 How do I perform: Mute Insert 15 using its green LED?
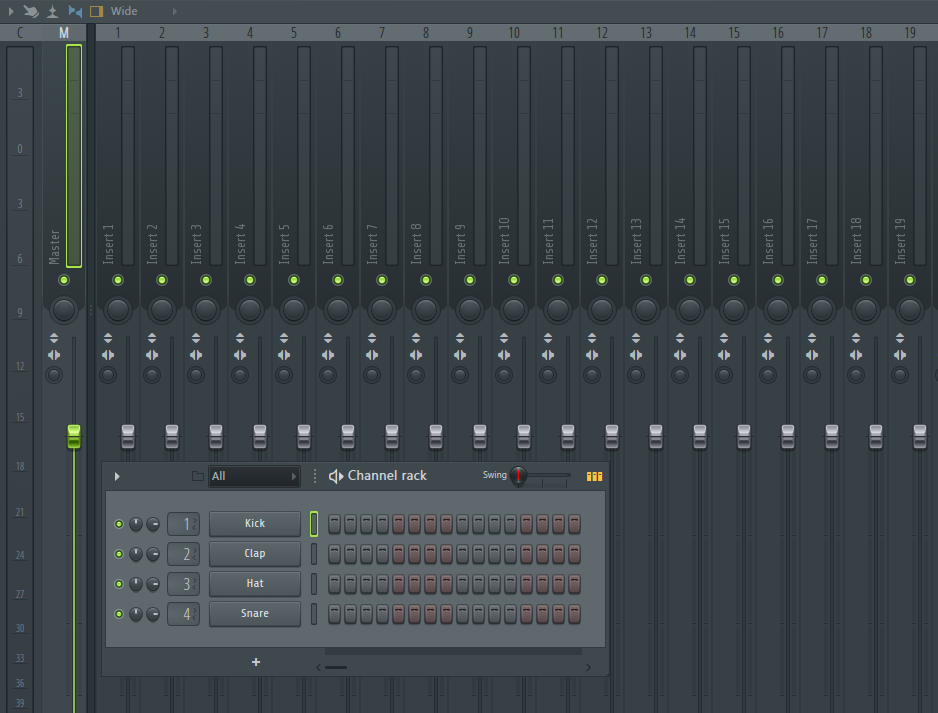point(734,280)
